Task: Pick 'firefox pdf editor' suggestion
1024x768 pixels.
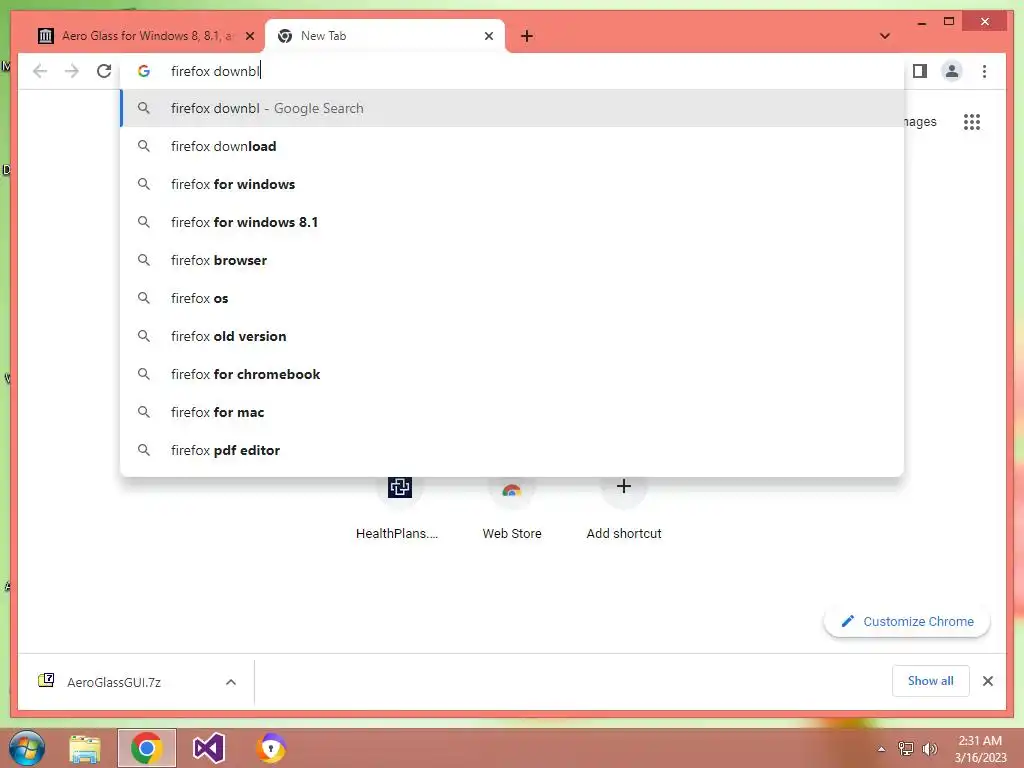Action: [x=513, y=450]
